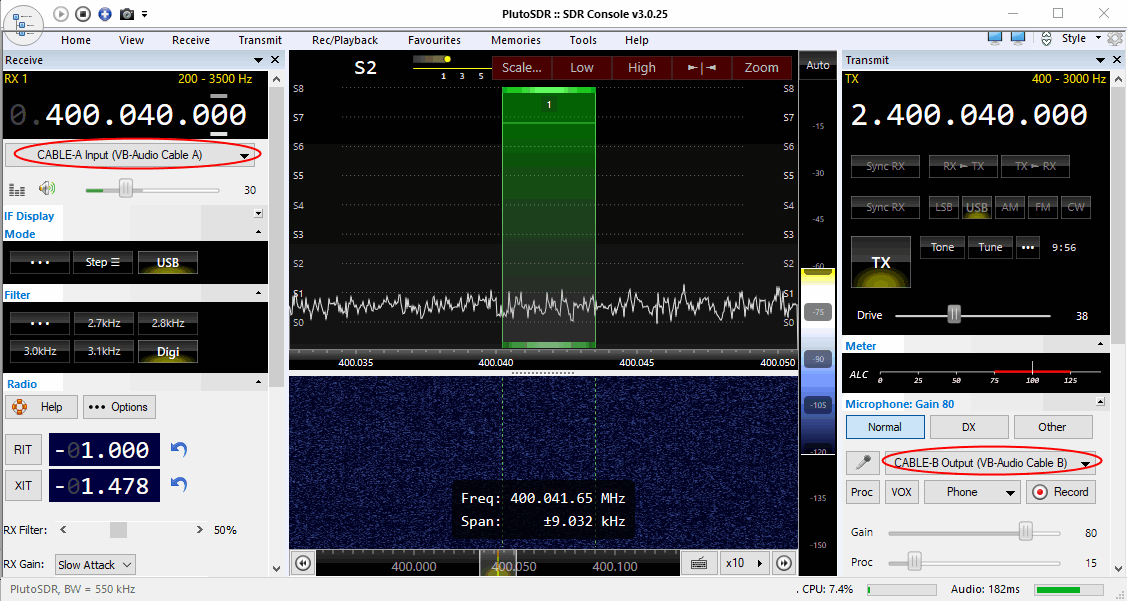Click the microphone icon button

pos(862,462)
